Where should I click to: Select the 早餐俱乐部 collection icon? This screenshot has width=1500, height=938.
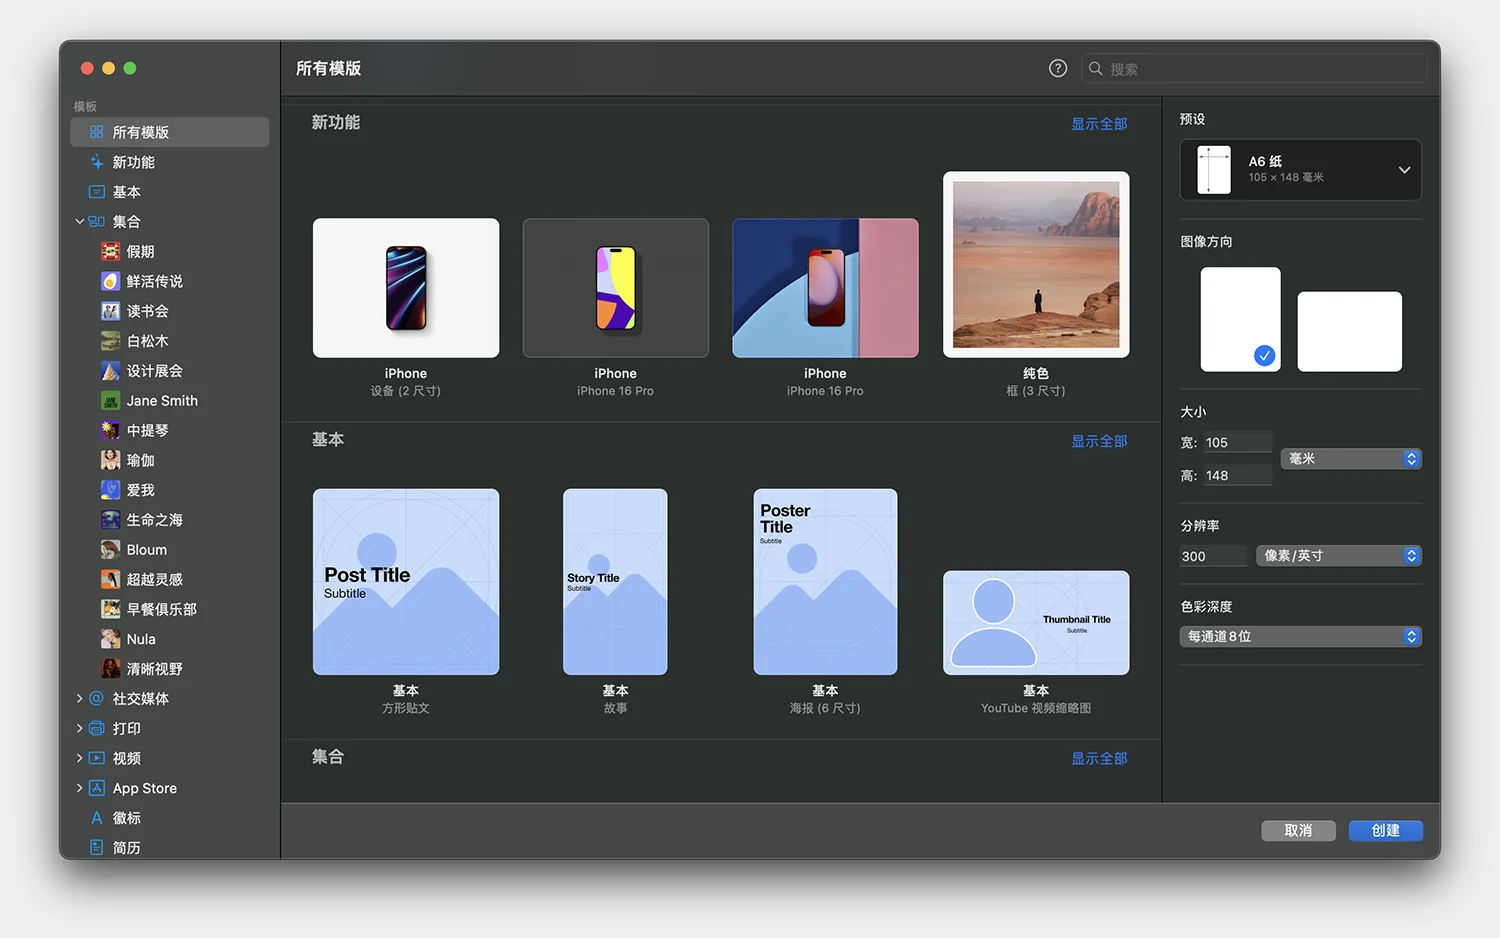tap(111, 609)
